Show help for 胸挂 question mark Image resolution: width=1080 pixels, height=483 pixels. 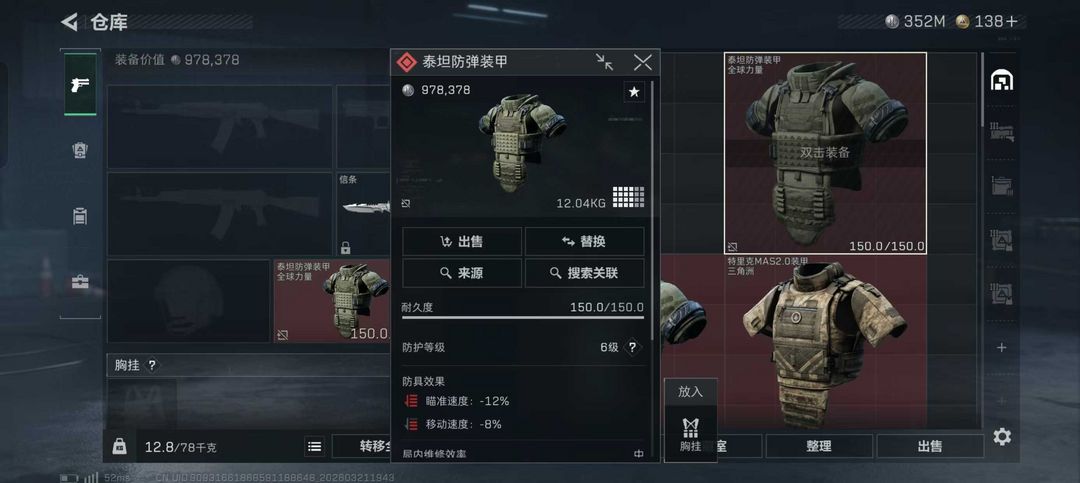[152, 365]
